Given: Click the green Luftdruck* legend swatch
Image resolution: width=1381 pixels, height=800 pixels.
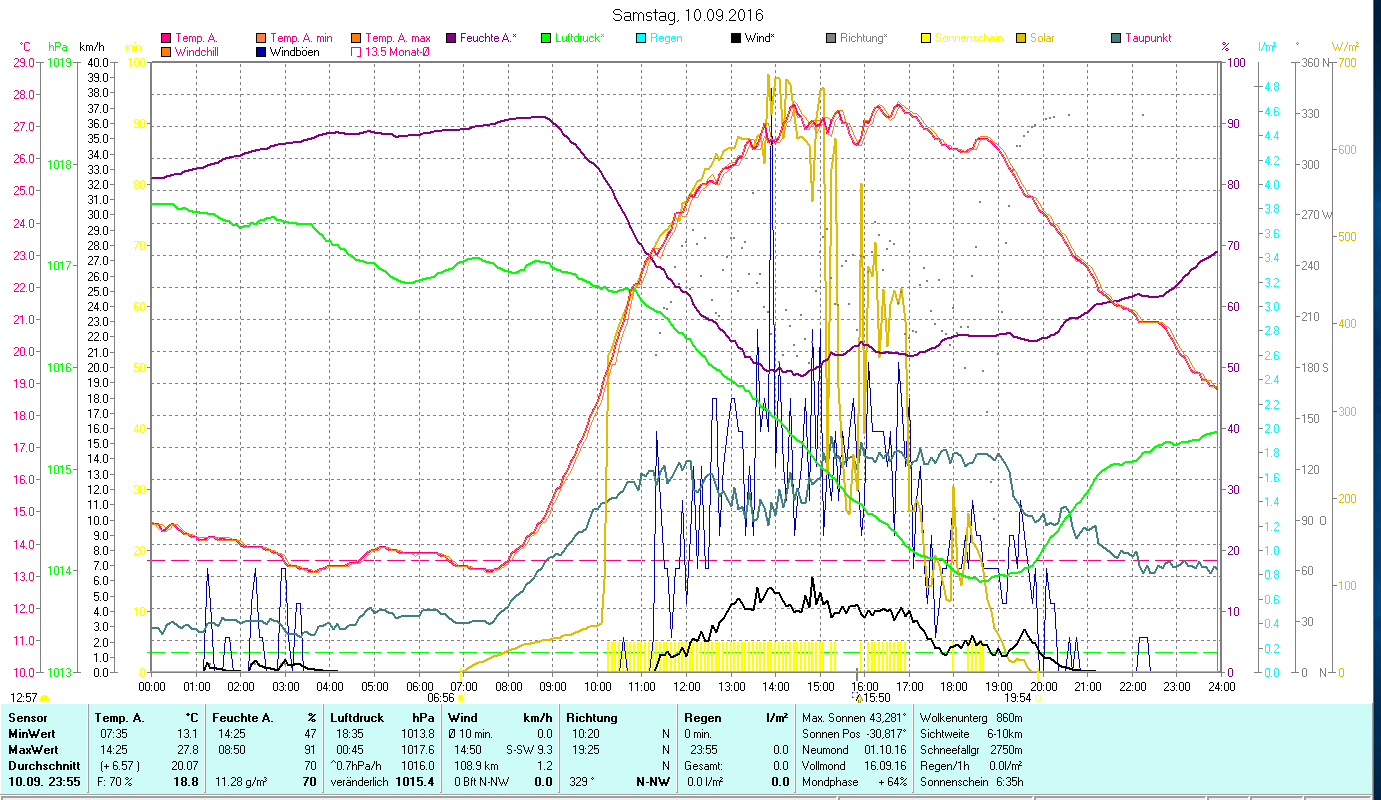Looking at the screenshot, I should pos(545,38).
